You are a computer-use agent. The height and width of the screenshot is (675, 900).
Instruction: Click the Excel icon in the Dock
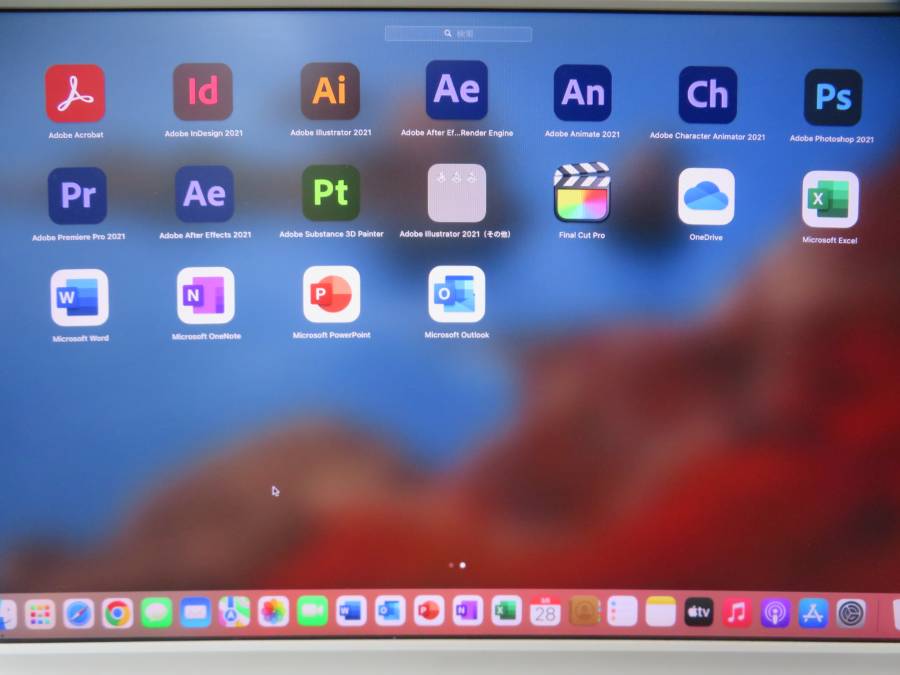(x=506, y=611)
